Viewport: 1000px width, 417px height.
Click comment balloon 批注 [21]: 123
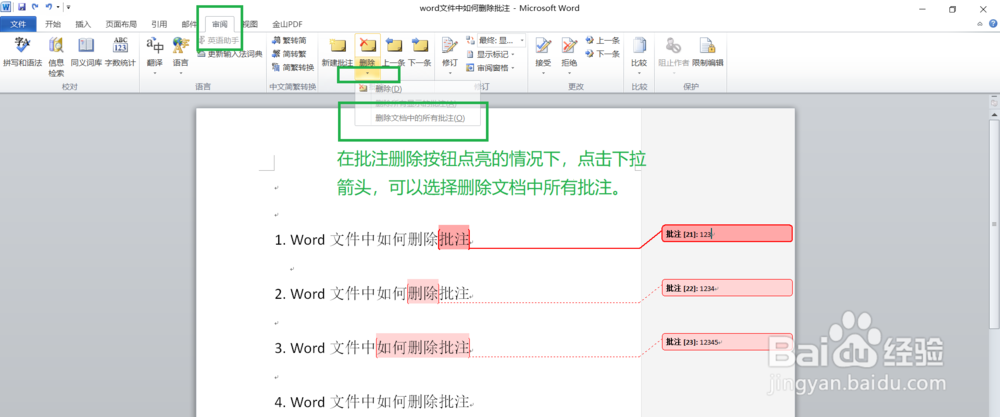pos(727,233)
